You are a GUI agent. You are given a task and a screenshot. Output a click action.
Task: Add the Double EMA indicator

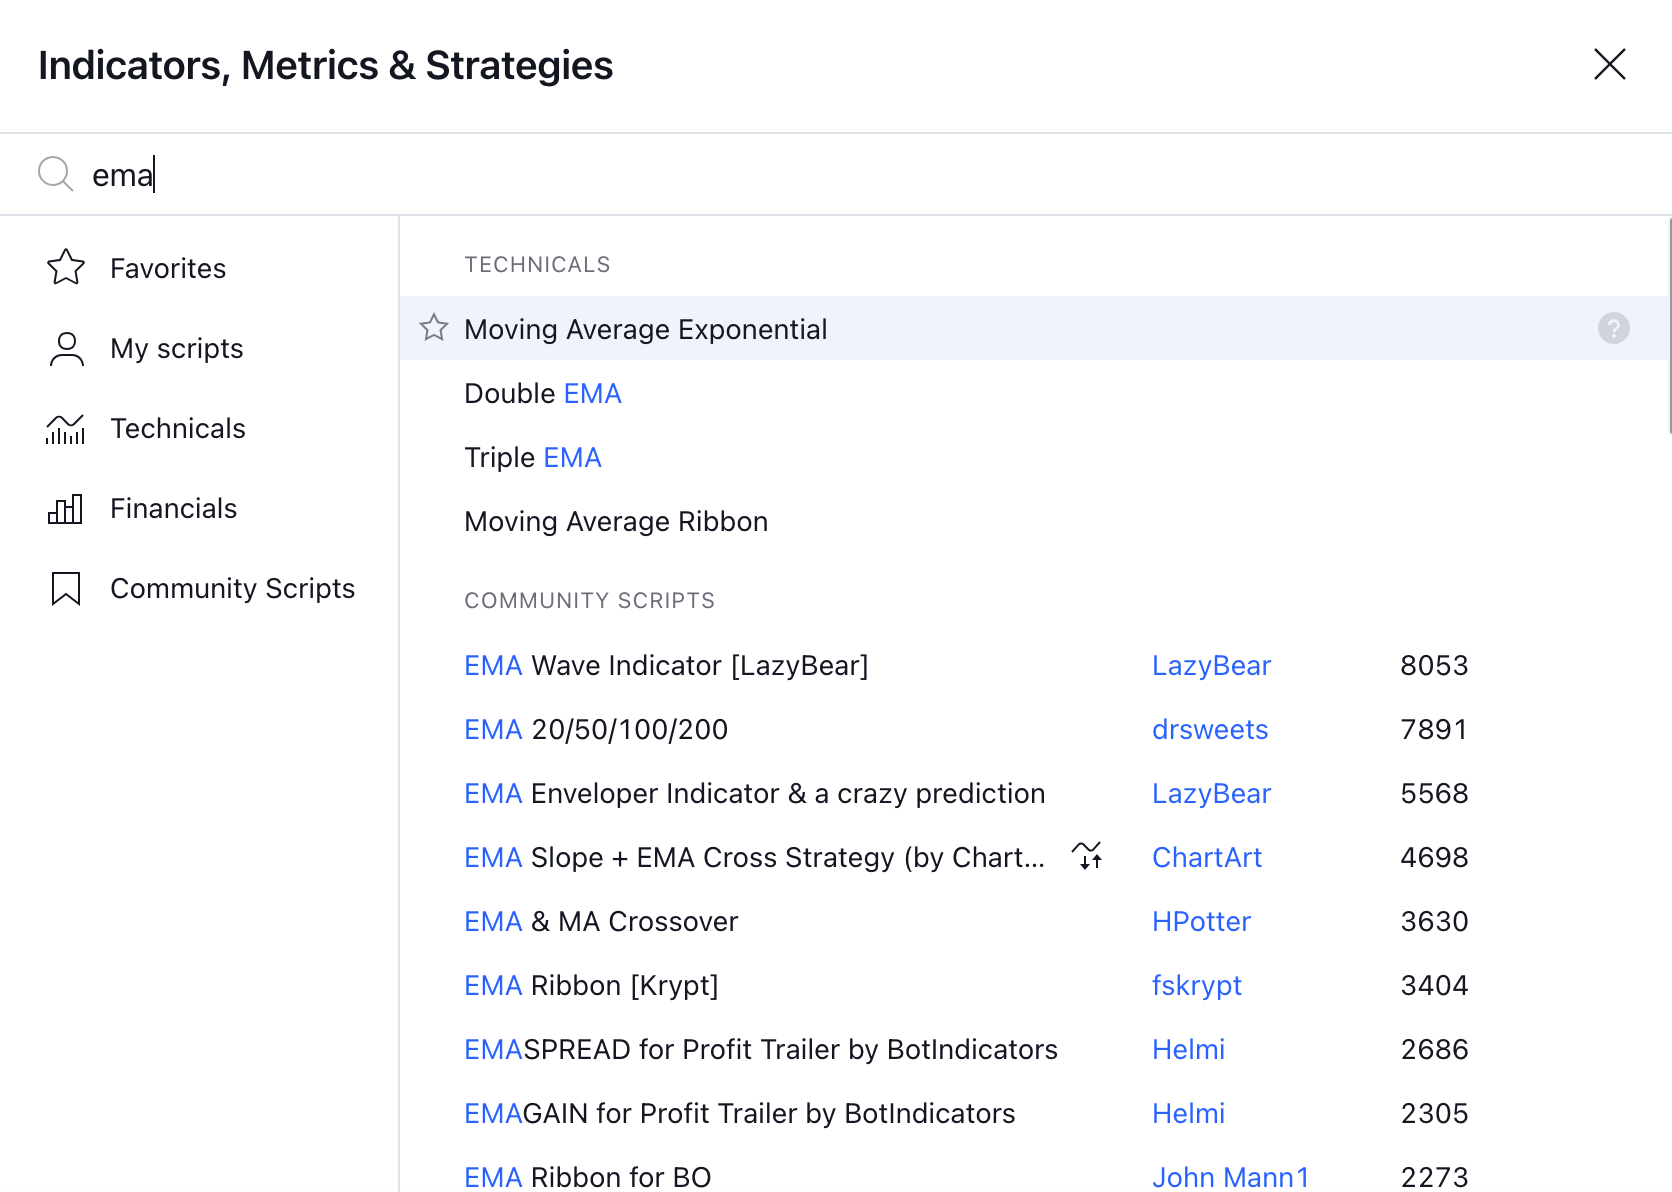point(543,393)
